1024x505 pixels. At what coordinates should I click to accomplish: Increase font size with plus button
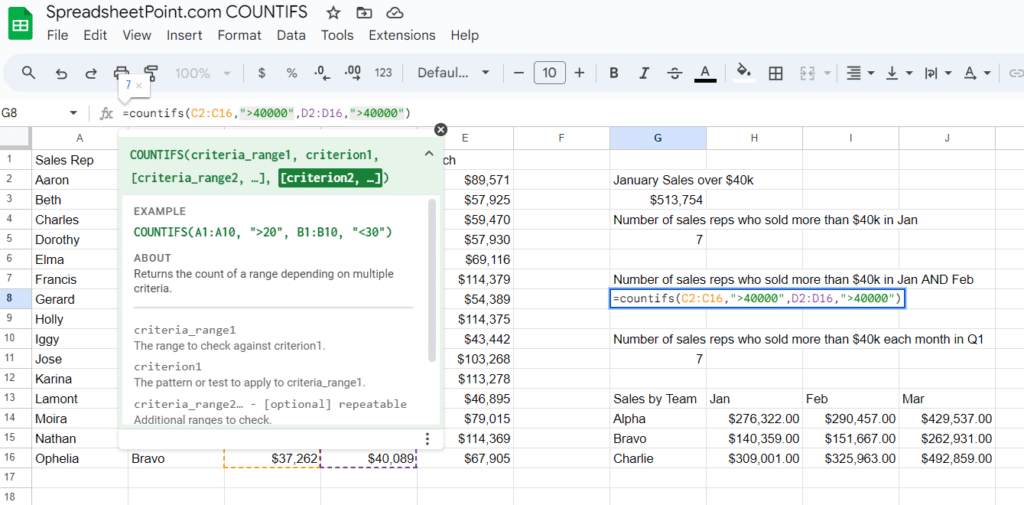click(579, 73)
